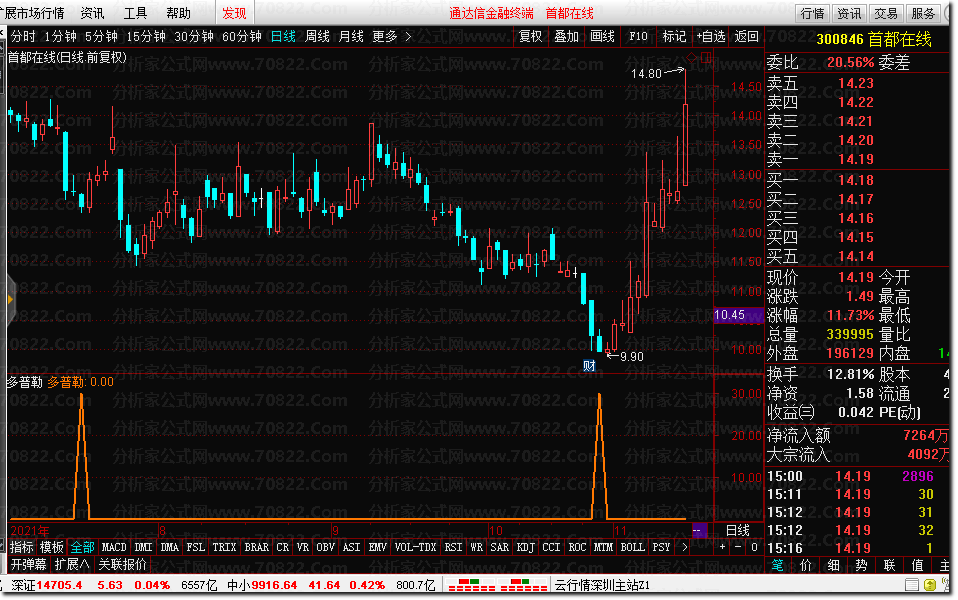958x600 pixels.
Task: Click 返回 to go back
Action: click(747, 37)
